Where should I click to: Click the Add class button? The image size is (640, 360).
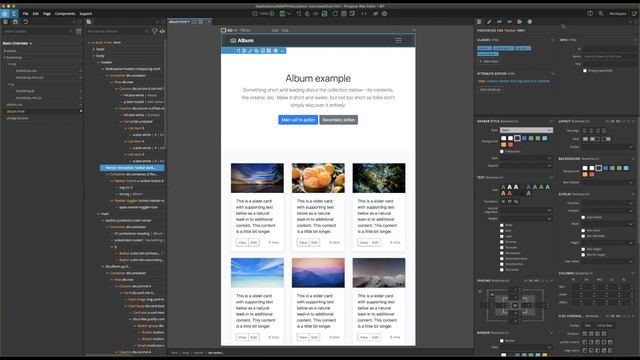[489, 61]
